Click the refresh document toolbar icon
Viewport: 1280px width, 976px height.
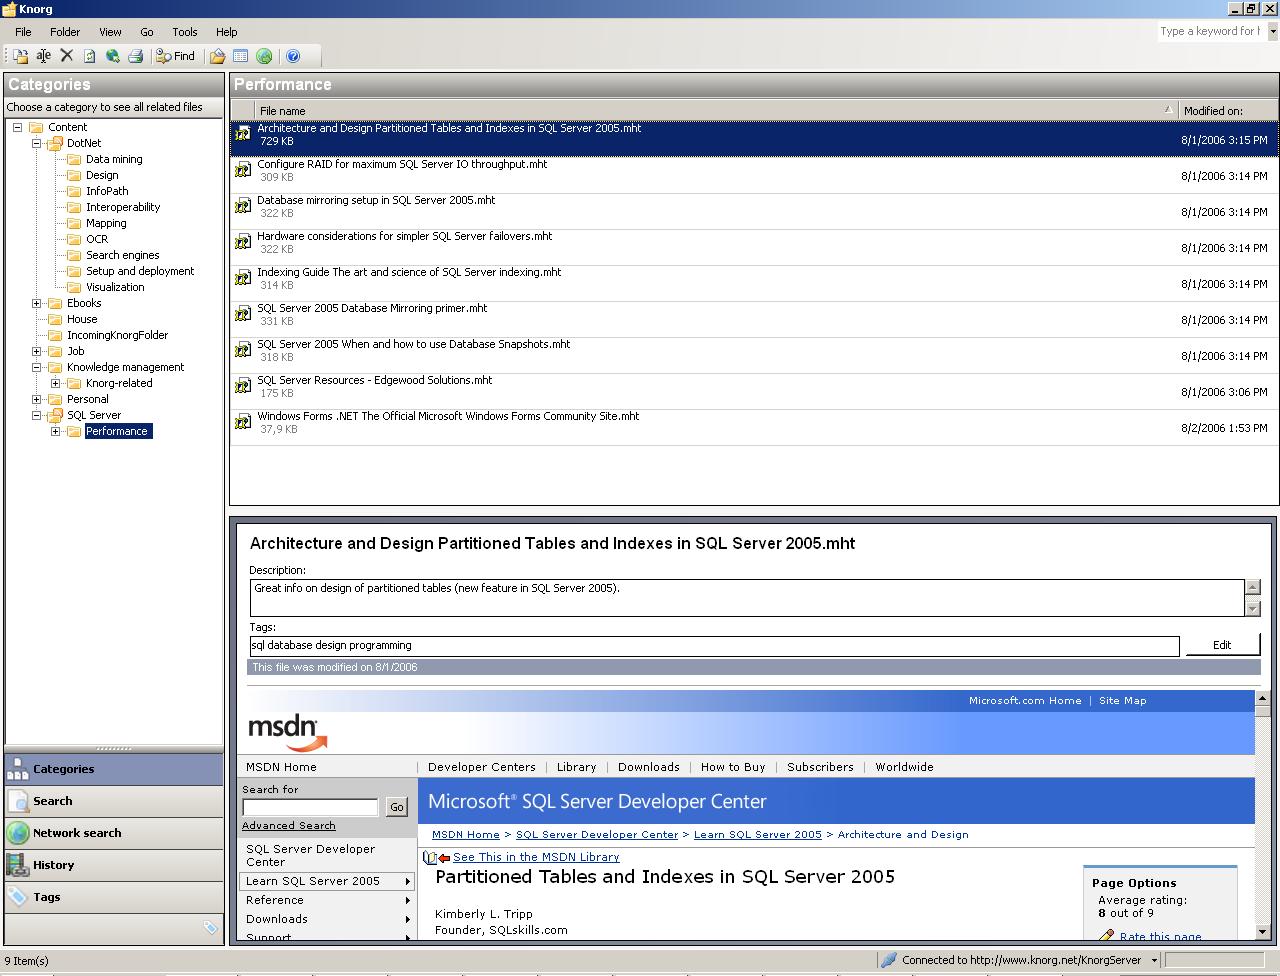pyautogui.click(x=90, y=56)
